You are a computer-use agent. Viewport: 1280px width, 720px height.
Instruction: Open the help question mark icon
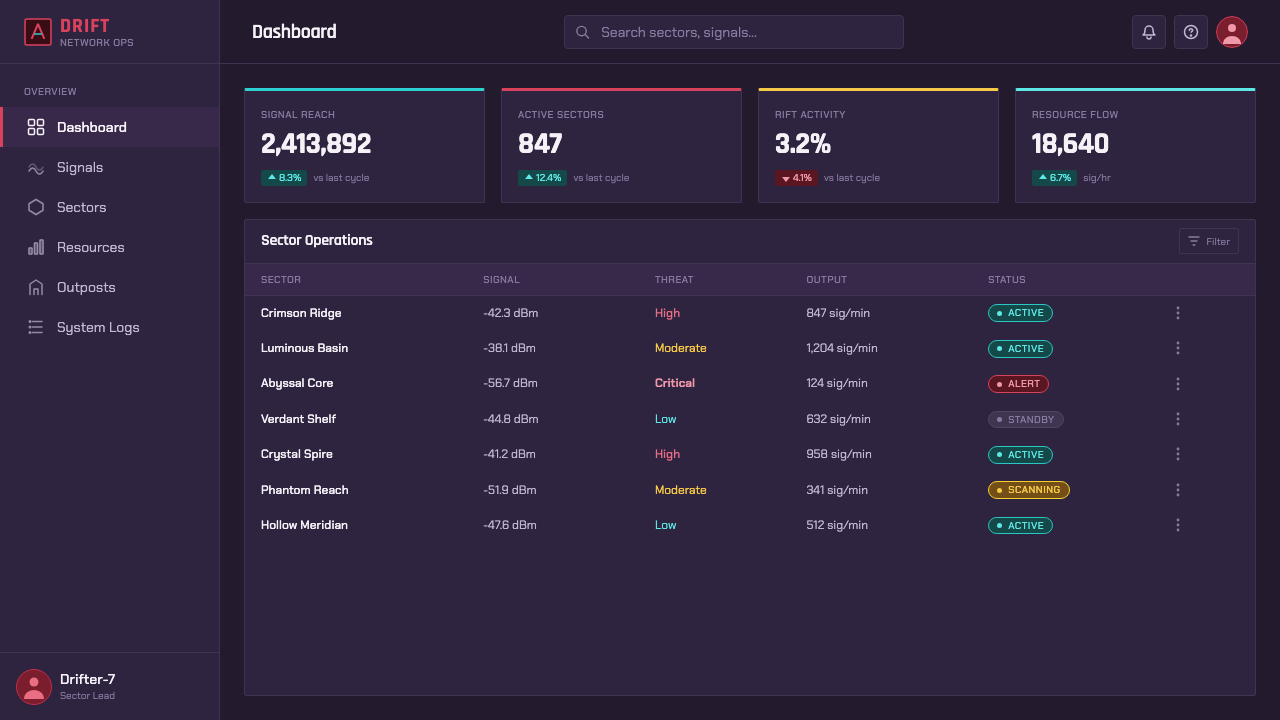(x=1191, y=32)
